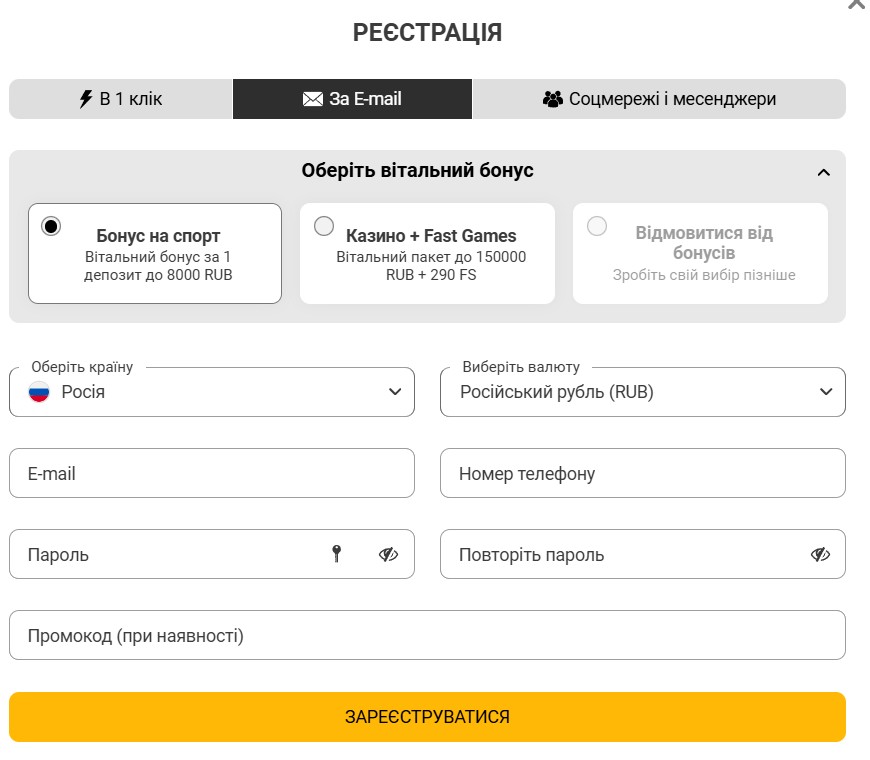Image resolution: width=870 pixels, height=760 pixels.
Task: Click the key icon in password field
Action: coord(337,554)
